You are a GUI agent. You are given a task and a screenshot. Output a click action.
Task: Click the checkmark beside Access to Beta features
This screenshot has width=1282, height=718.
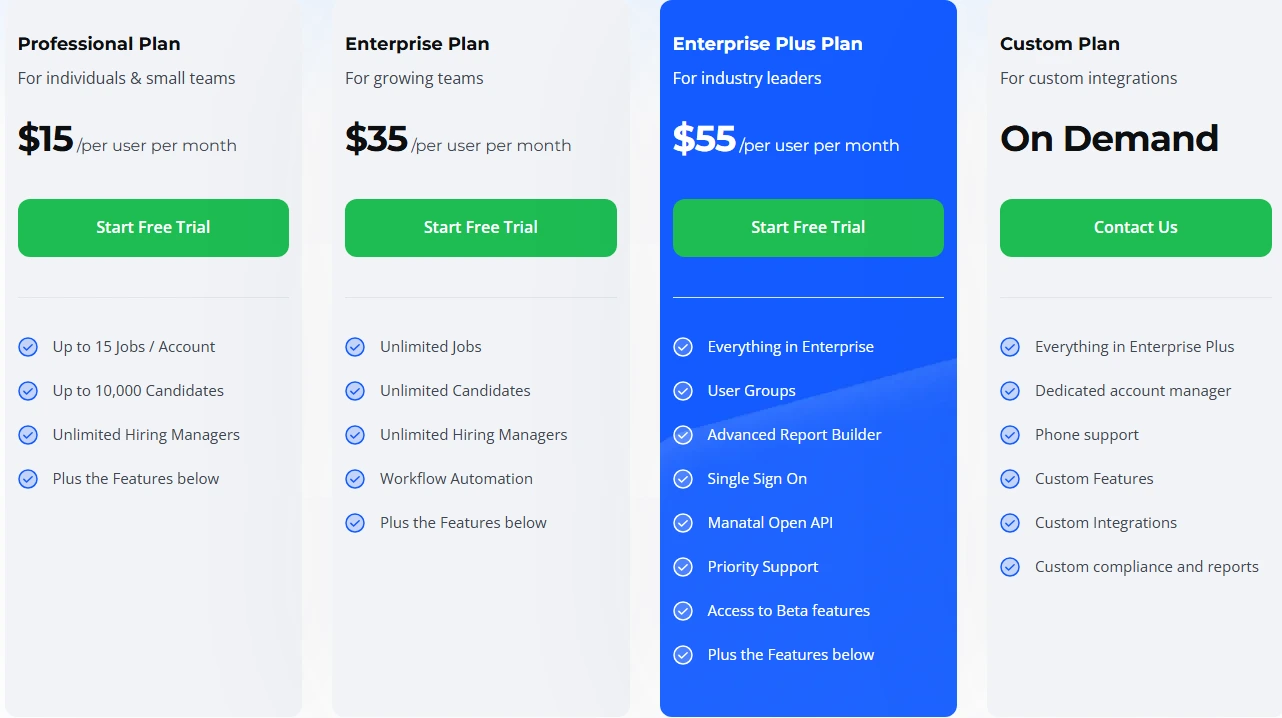pyautogui.click(x=683, y=610)
